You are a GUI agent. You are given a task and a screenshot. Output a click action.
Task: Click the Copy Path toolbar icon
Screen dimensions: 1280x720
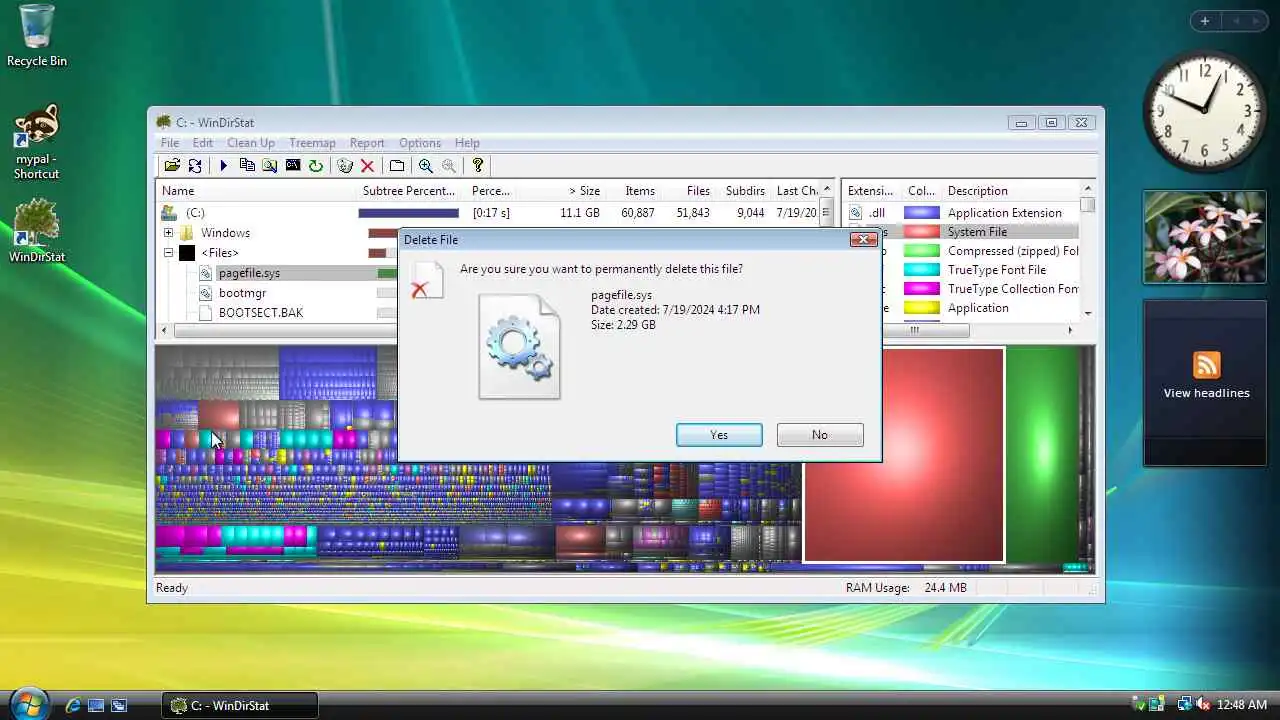tap(247, 166)
